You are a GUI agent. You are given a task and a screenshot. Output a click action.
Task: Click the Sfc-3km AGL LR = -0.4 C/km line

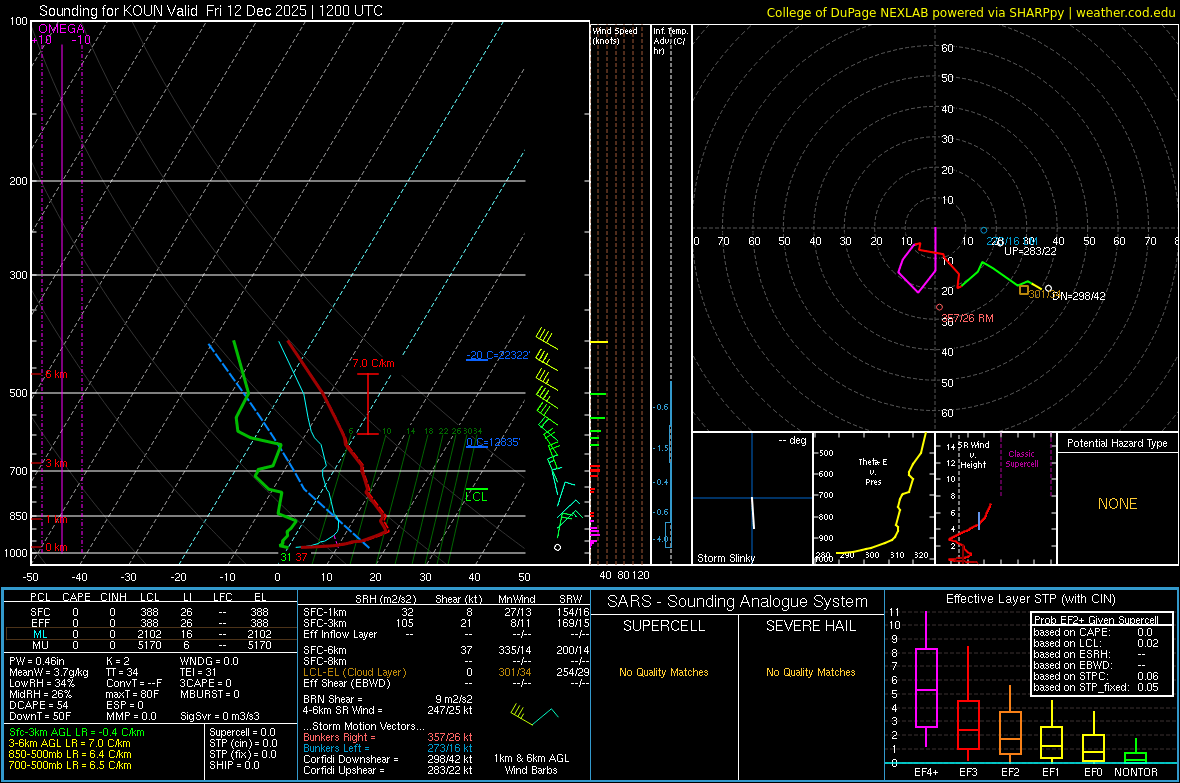tap(77, 733)
